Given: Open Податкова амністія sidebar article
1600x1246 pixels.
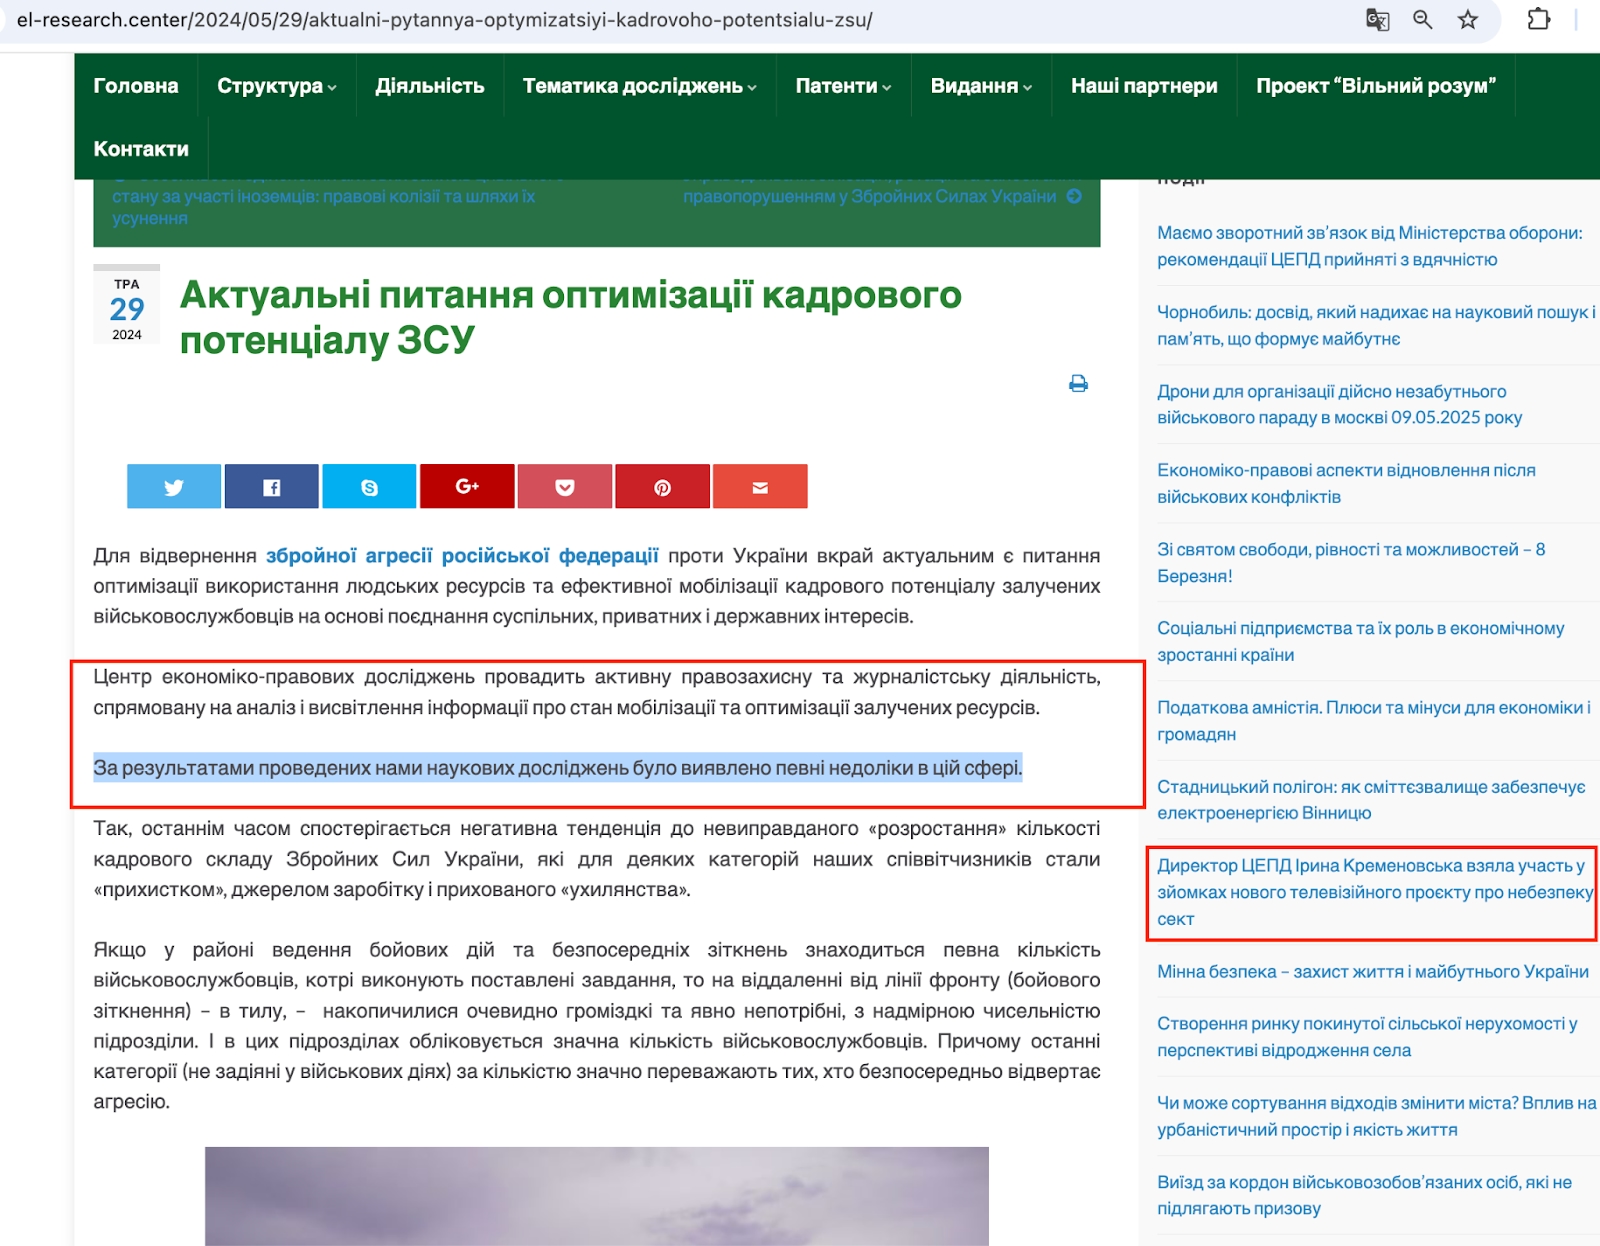Looking at the screenshot, I should [1374, 720].
